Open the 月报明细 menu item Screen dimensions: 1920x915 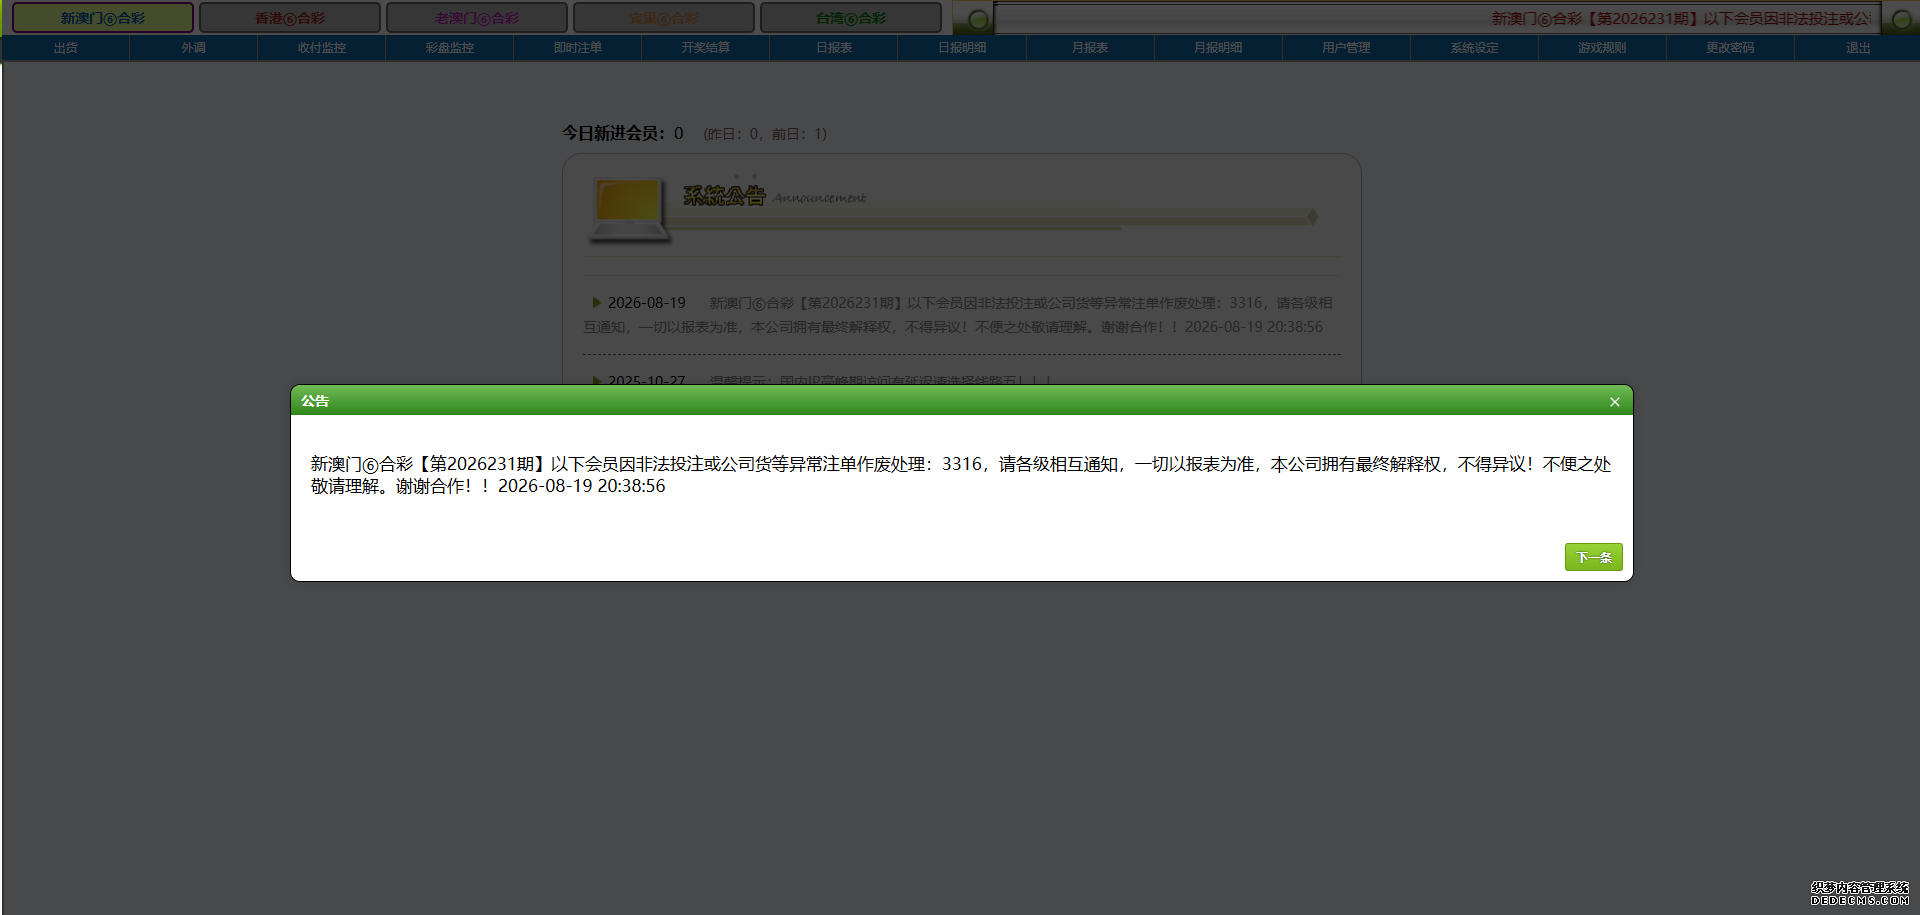[1218, 48]
